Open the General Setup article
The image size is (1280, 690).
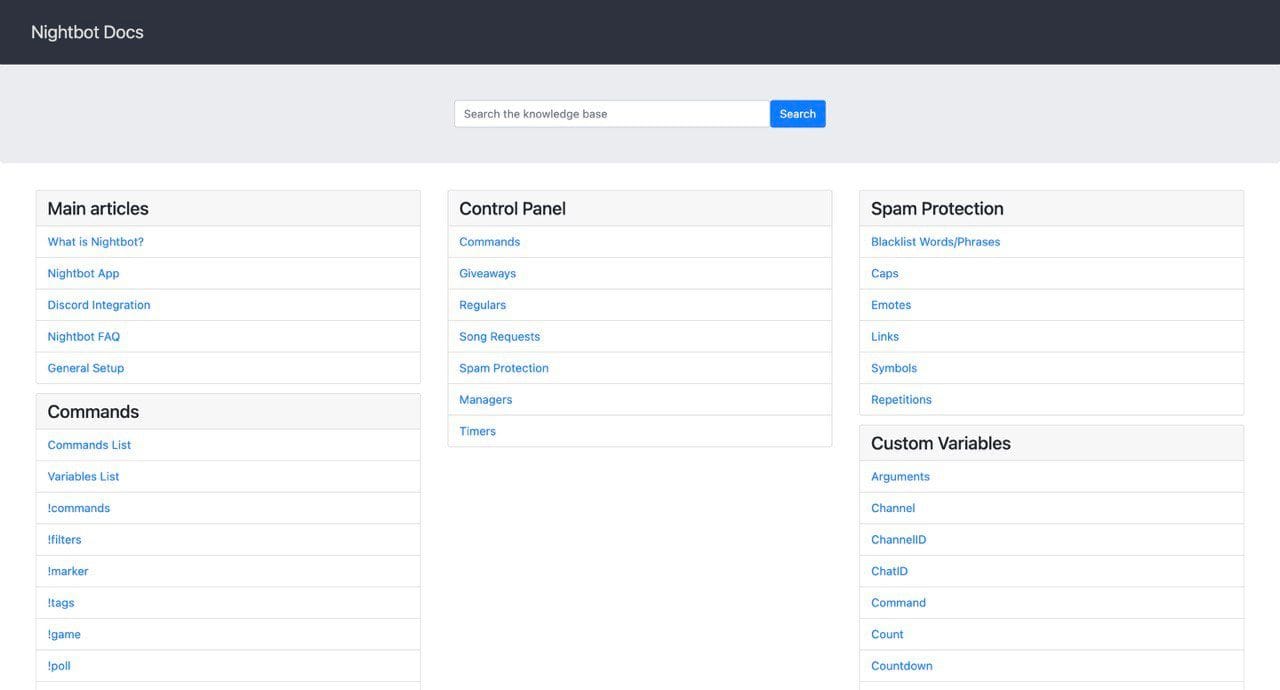point(86,368)
